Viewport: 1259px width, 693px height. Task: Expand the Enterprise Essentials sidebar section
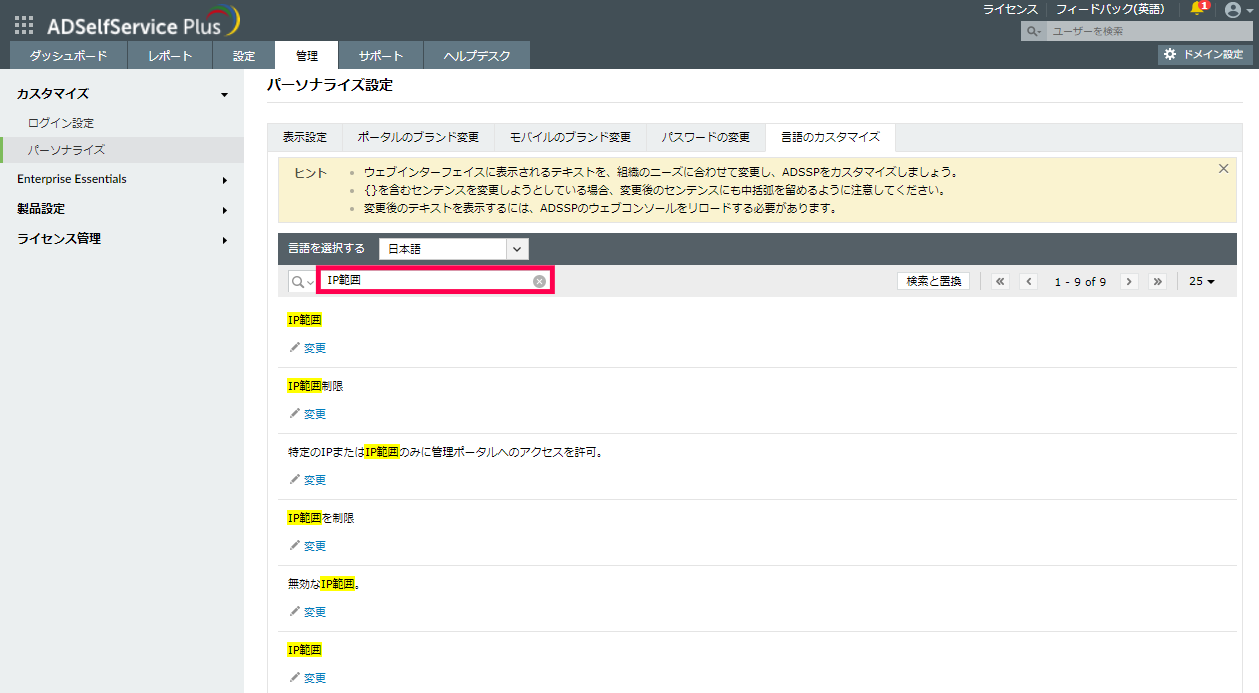click(120, 180)
